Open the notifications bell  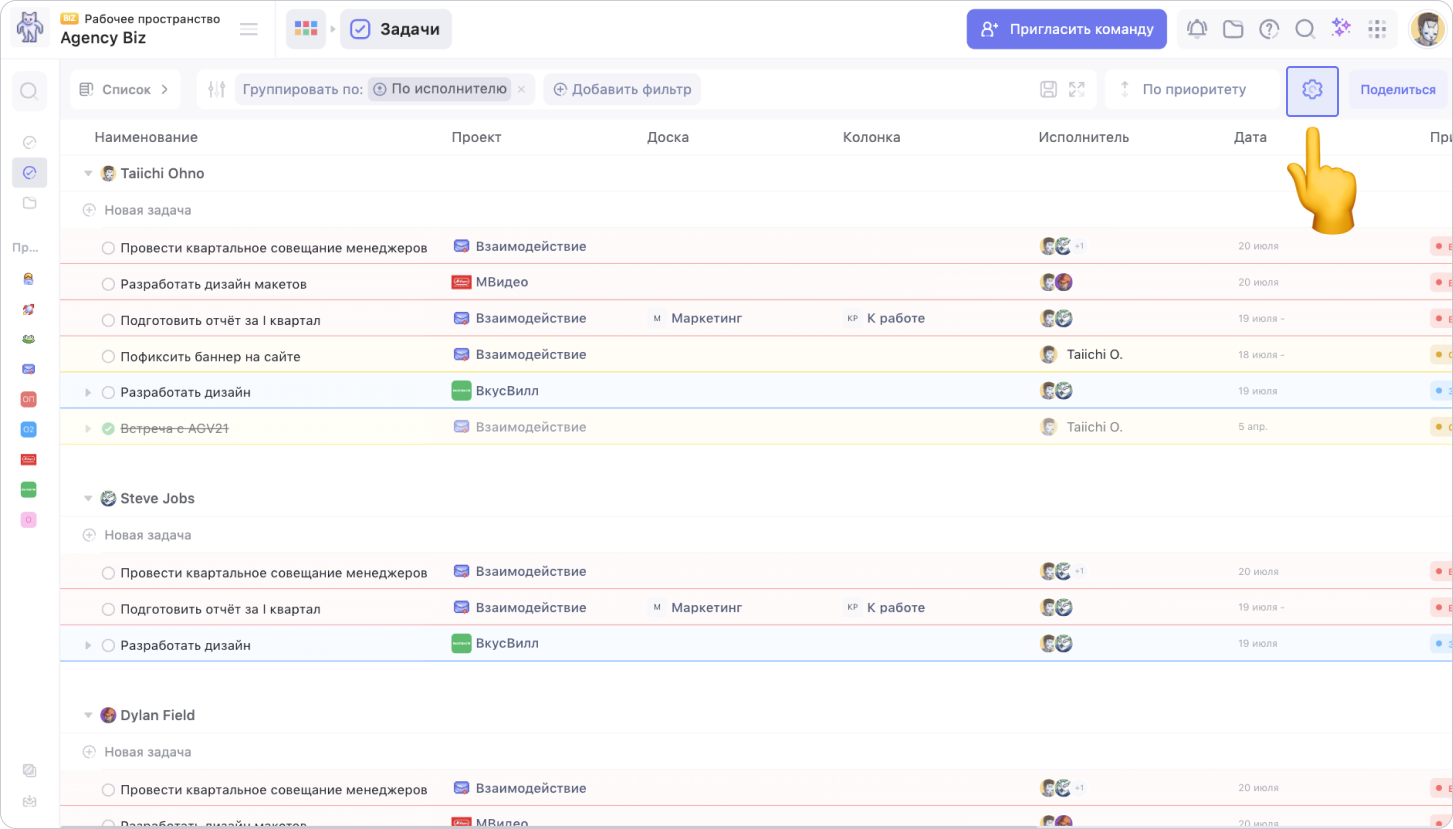(1197, 29)
